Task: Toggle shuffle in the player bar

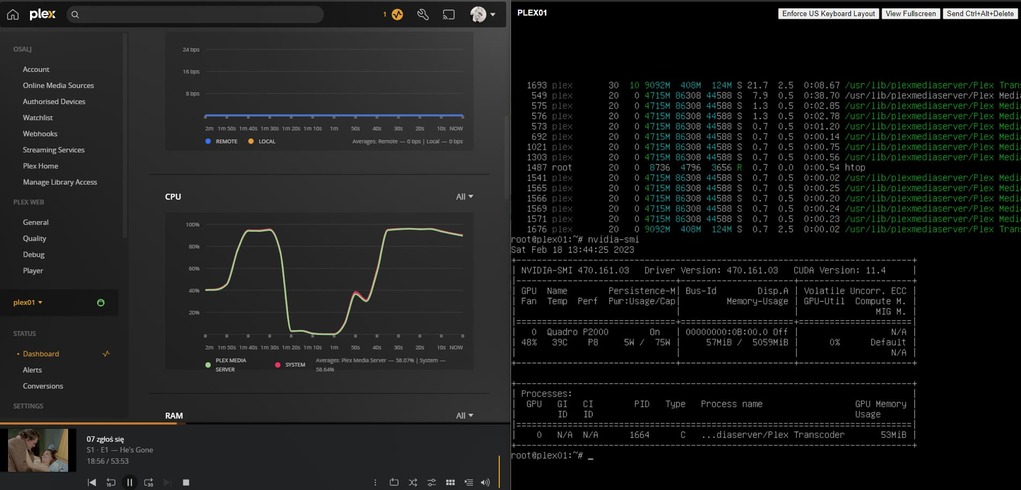Action: (x=413, y=482)
